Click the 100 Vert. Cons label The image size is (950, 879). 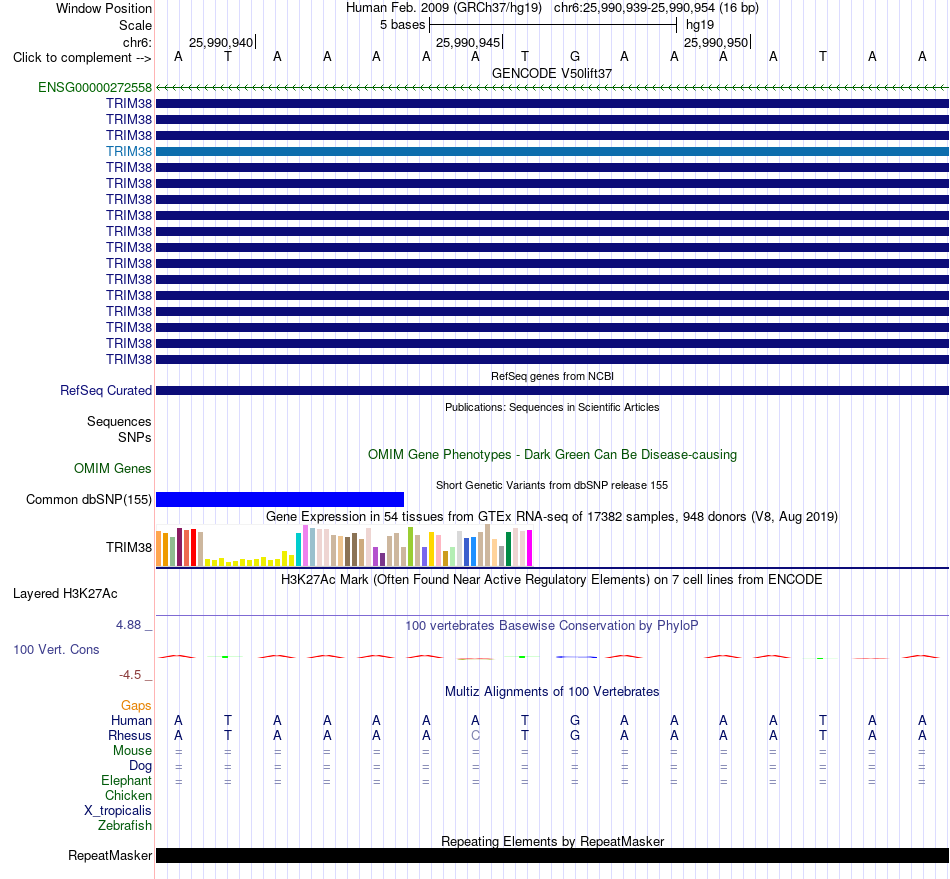tap(56, 649)
